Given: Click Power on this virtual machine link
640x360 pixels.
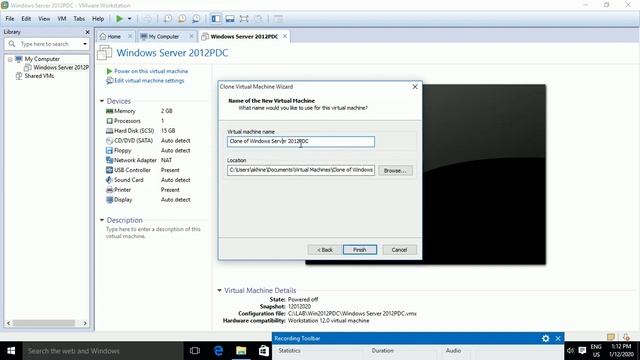Looking at the screenshot, I should 151,71.
